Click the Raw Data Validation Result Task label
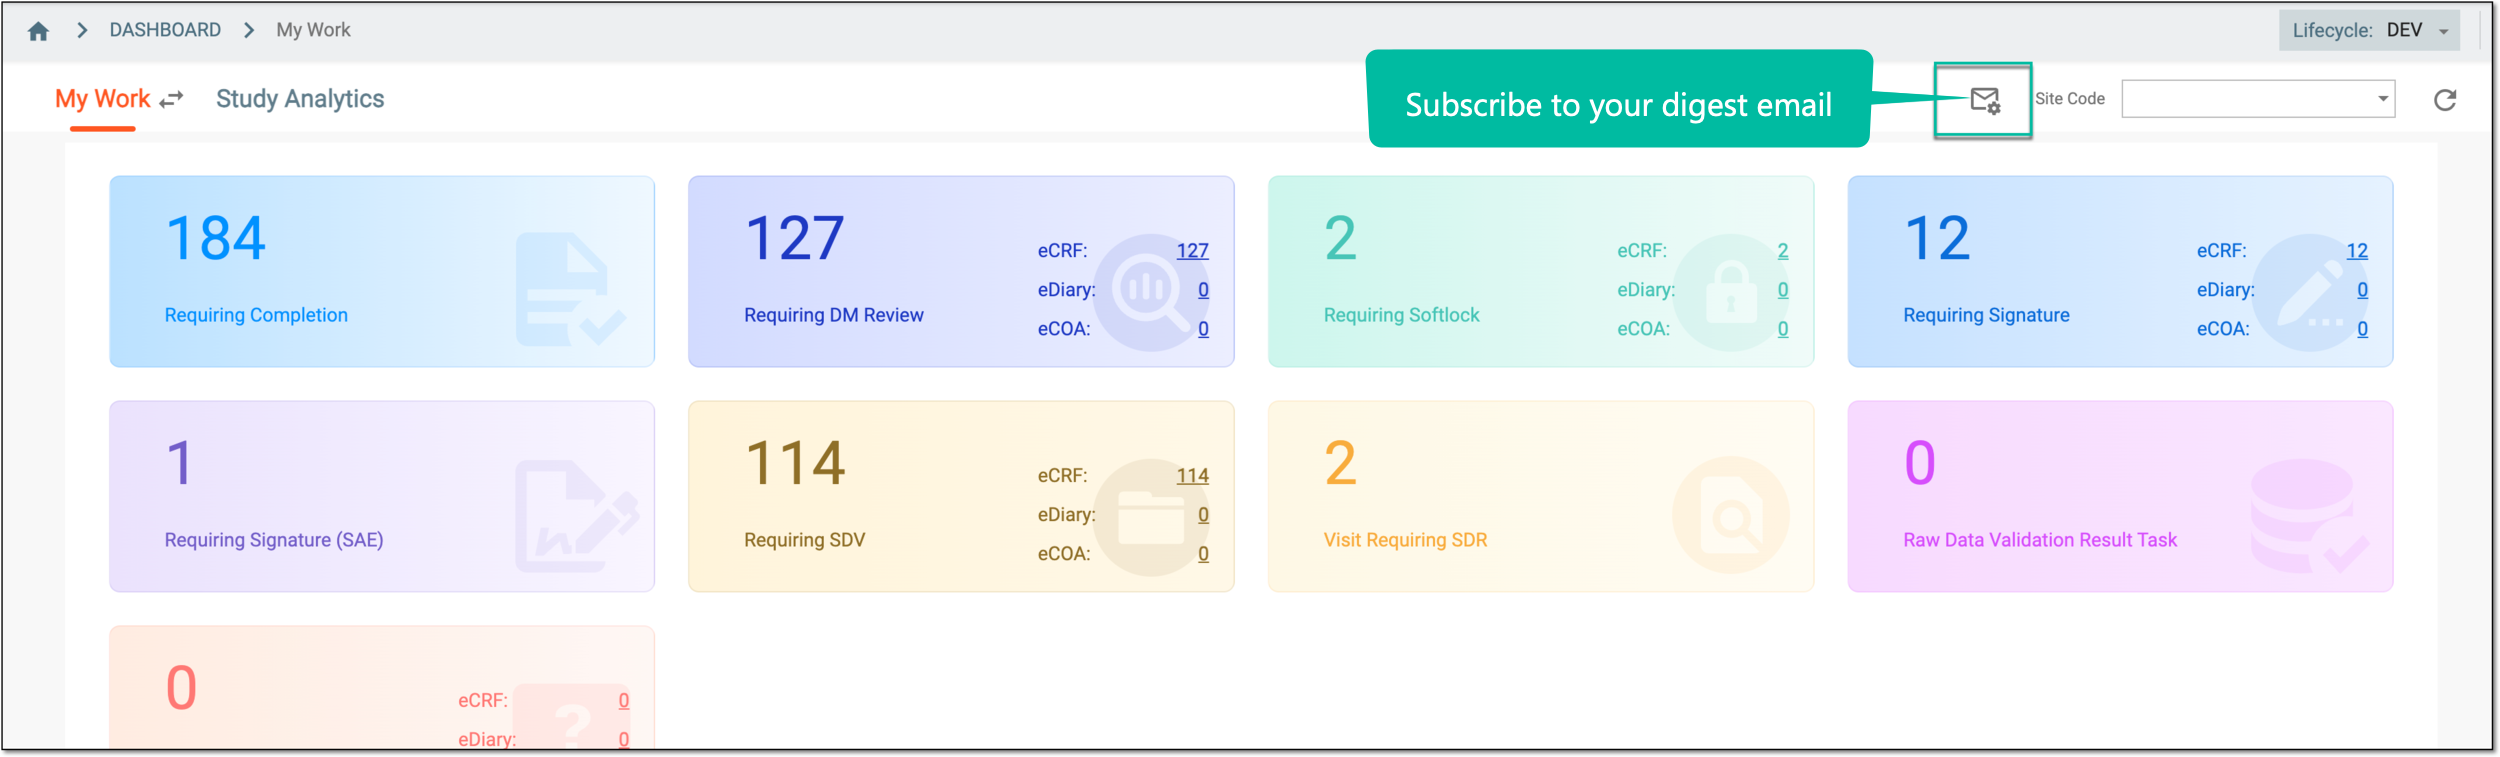Image resolution: width=2500 pixels, height=757 pixels. click(2040, 540)
